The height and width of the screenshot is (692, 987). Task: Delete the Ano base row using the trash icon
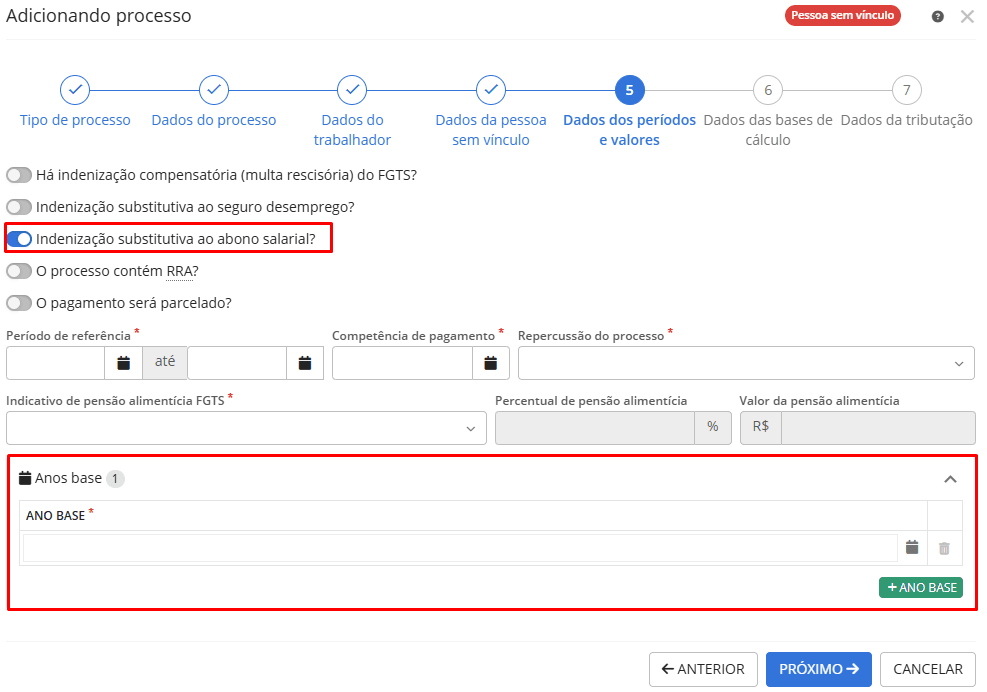[942, 547]
